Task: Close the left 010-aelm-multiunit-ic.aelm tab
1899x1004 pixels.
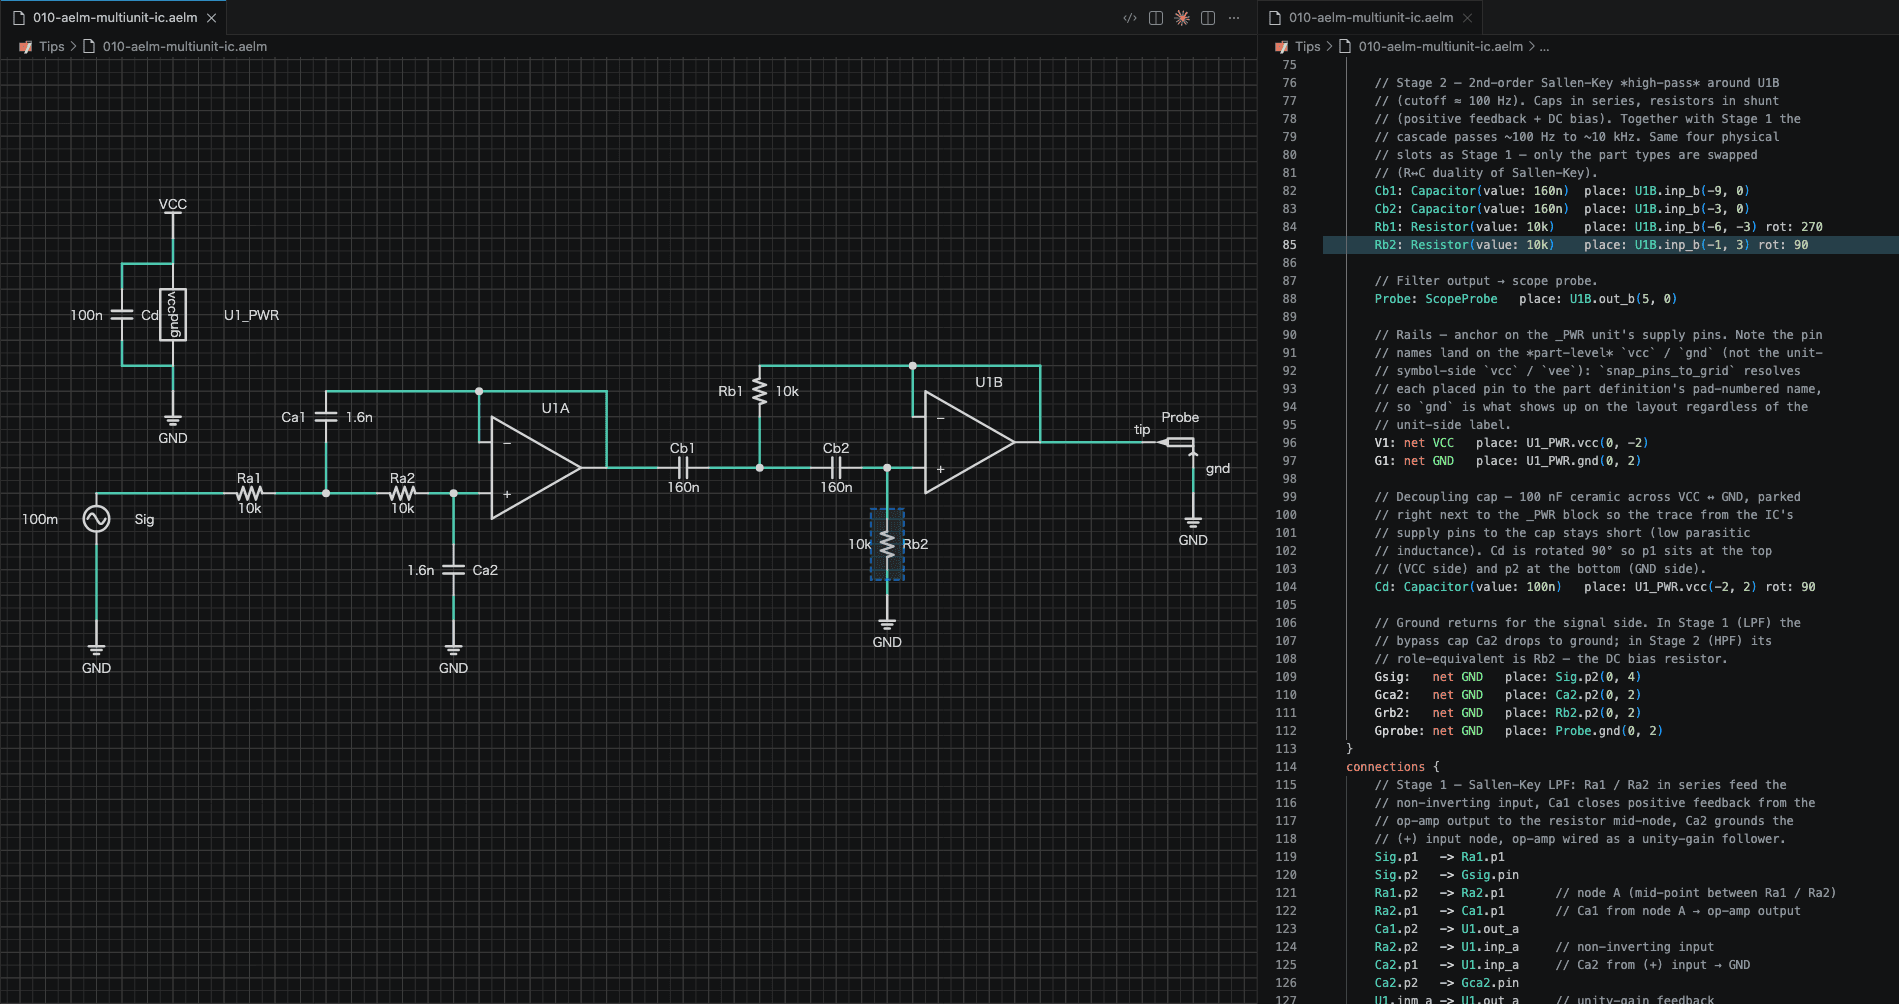Action: tap(211, 18)
